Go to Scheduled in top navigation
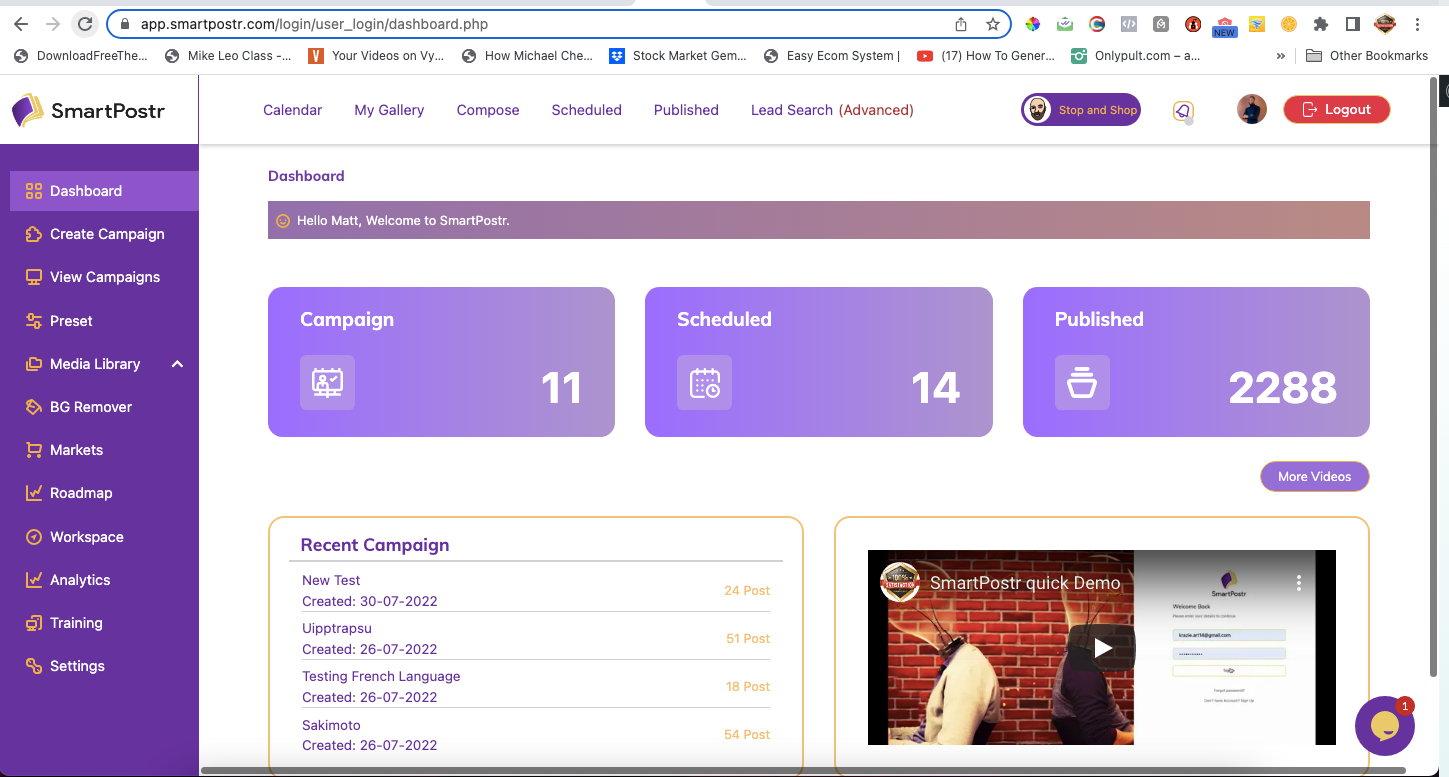 586,110
